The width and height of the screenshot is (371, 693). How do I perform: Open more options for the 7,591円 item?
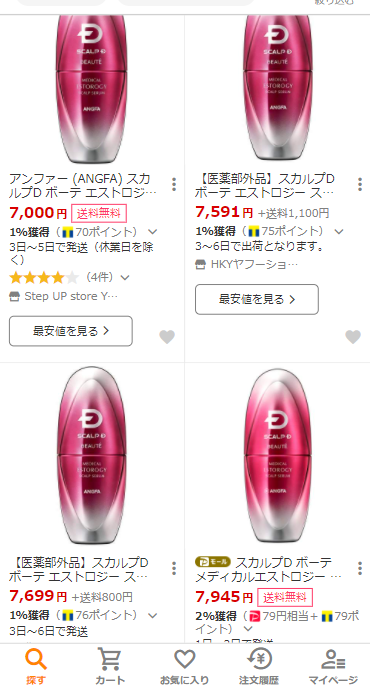[360, 184]
